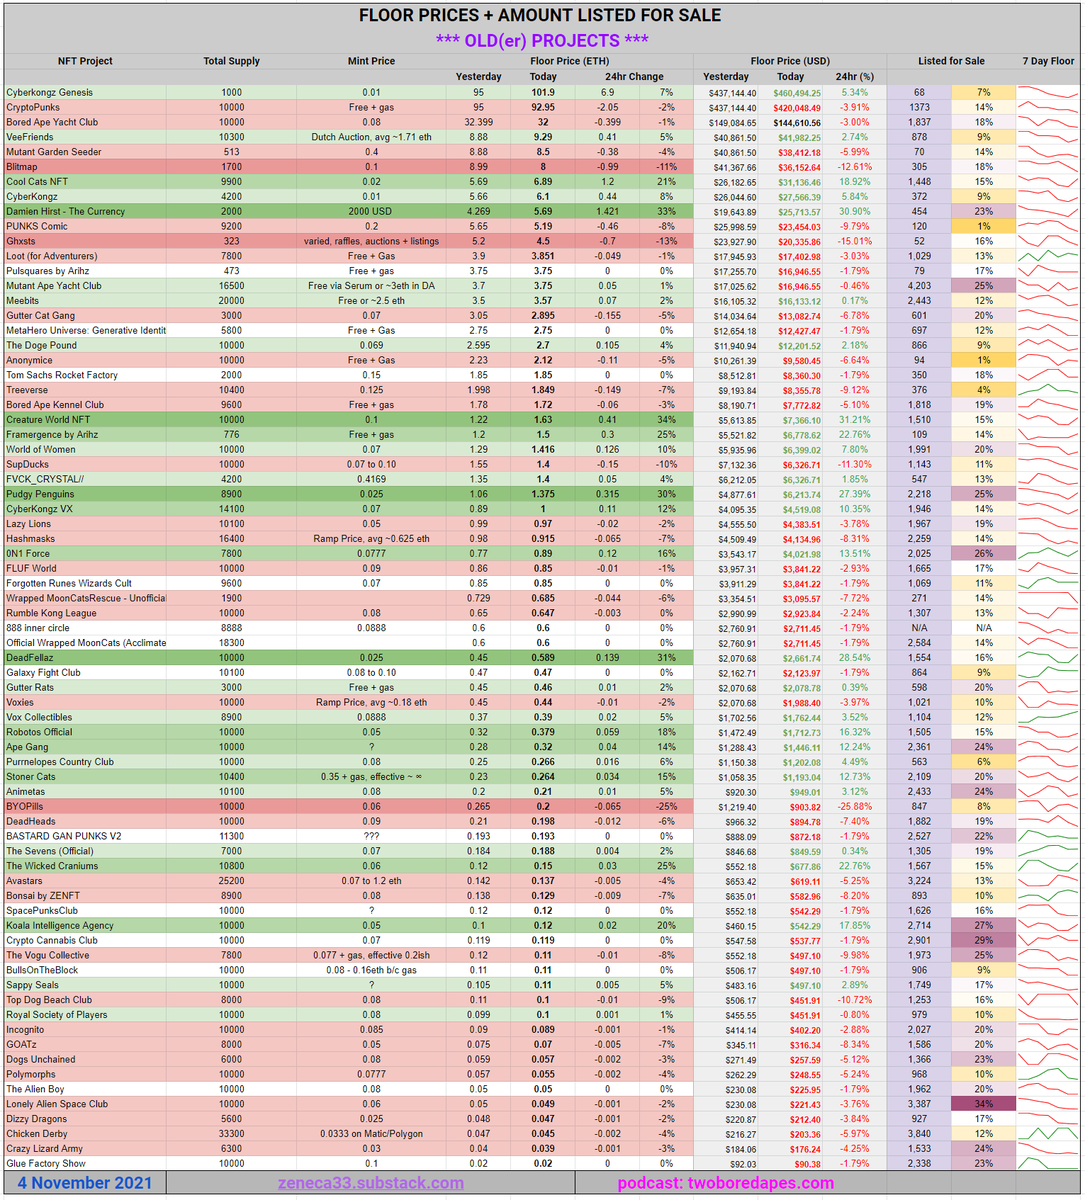Screen dimensions: 1085x1200
Task: Select the 'Koala Intelligence Agency' cell
Action: [x=84, y=925]
